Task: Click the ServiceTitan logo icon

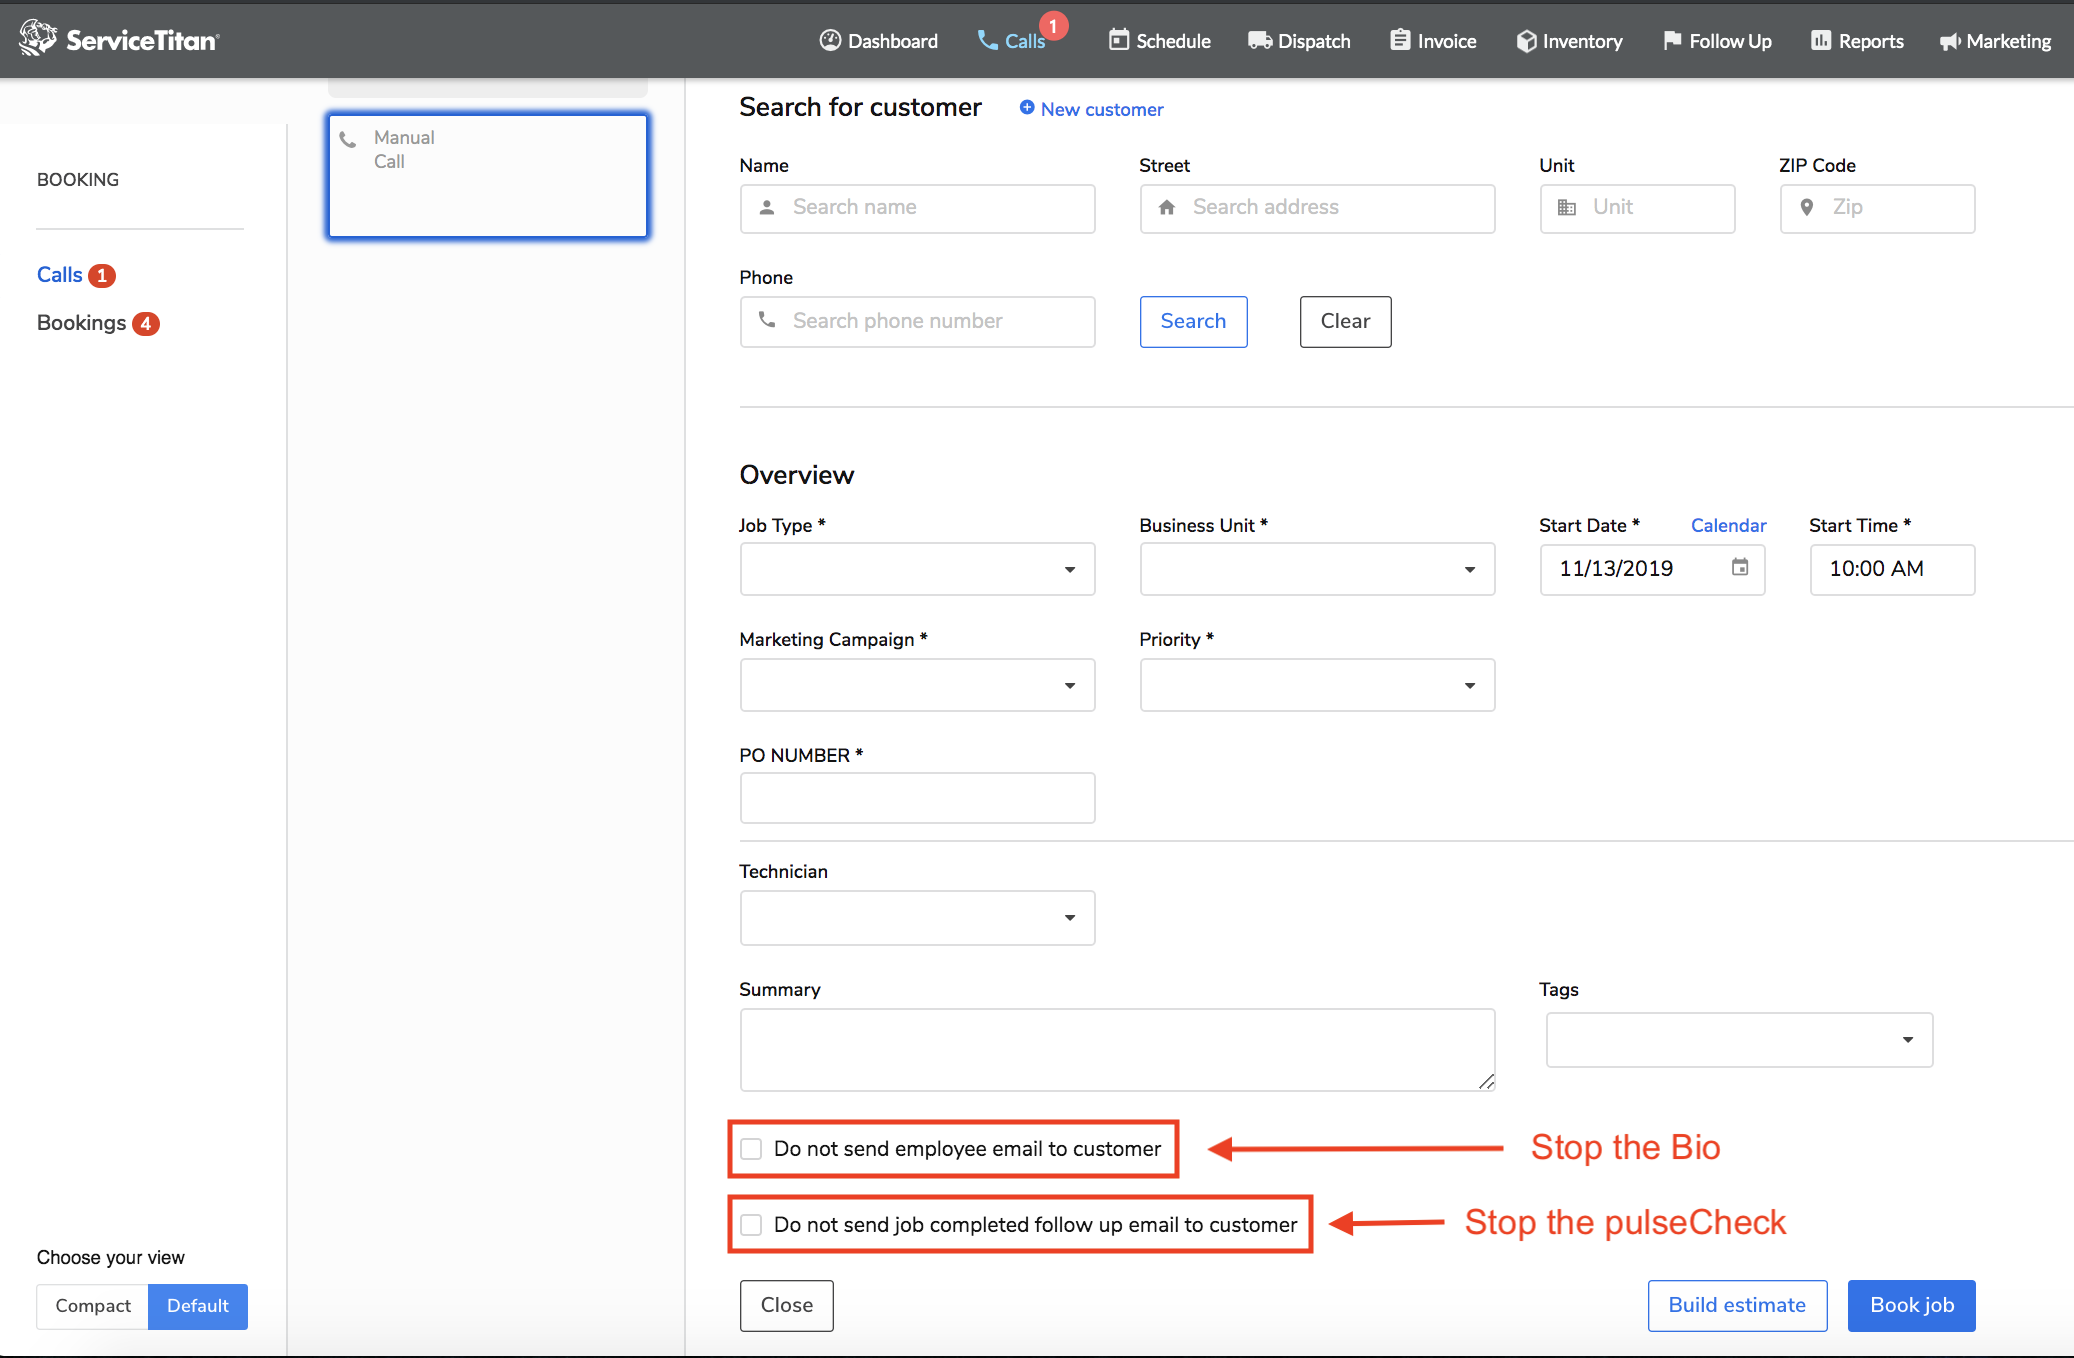Action: coord(38,38)
